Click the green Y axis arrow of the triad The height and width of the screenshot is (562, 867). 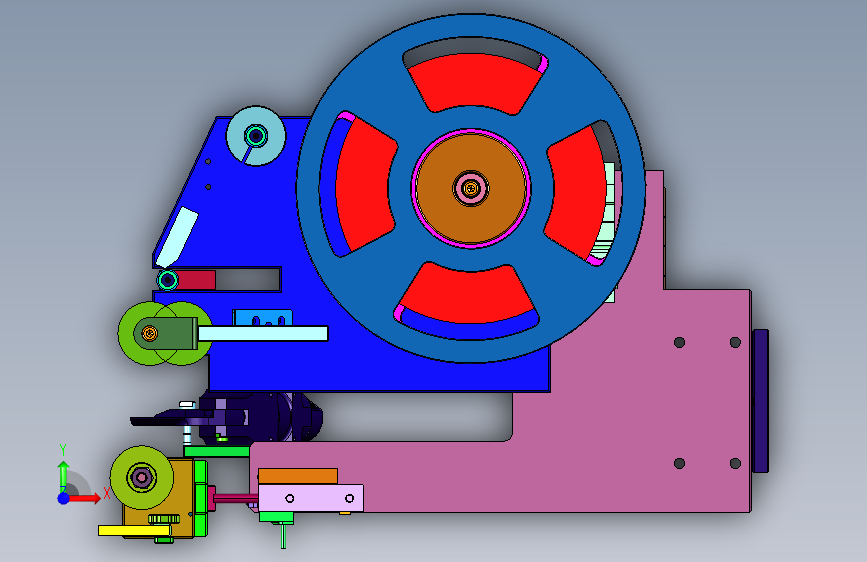coord(64,475)
